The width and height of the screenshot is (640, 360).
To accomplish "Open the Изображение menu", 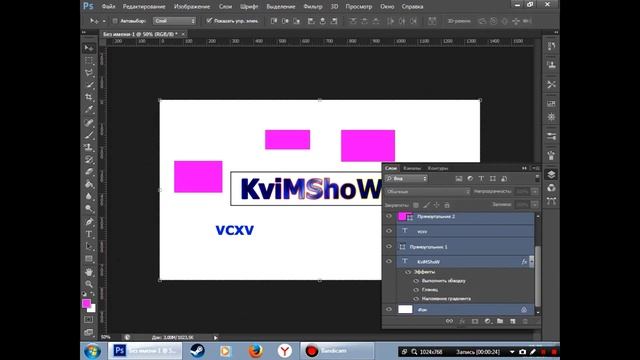I will click(192, 7).
